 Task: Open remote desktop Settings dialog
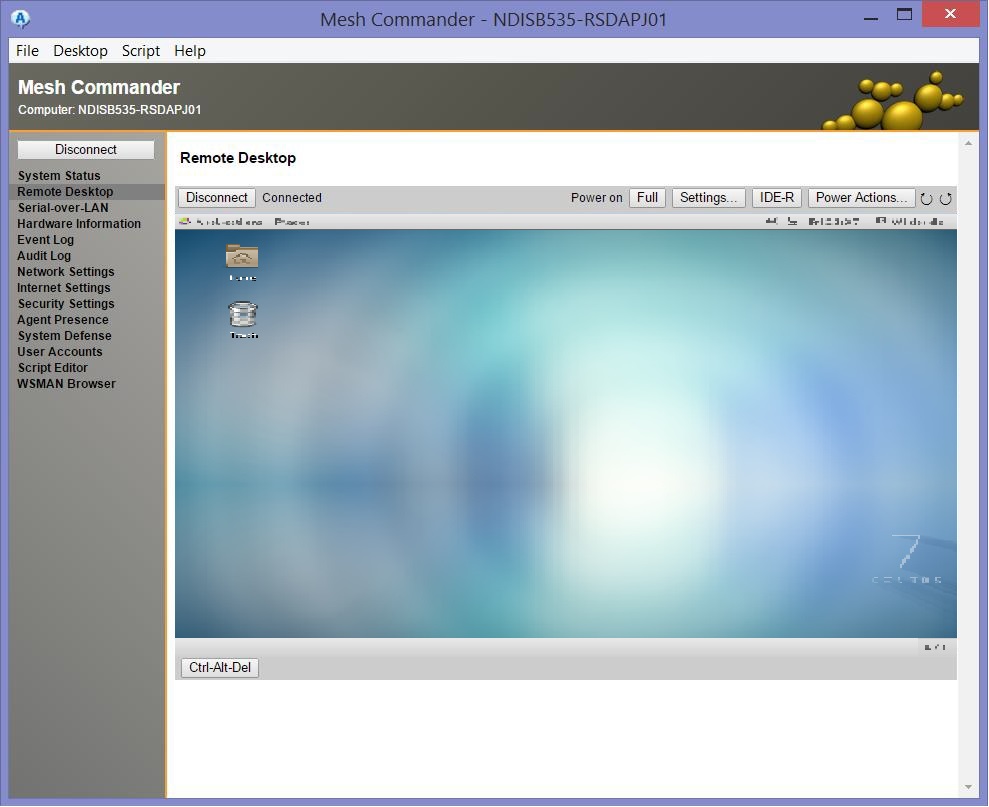[x=708, y=197]
